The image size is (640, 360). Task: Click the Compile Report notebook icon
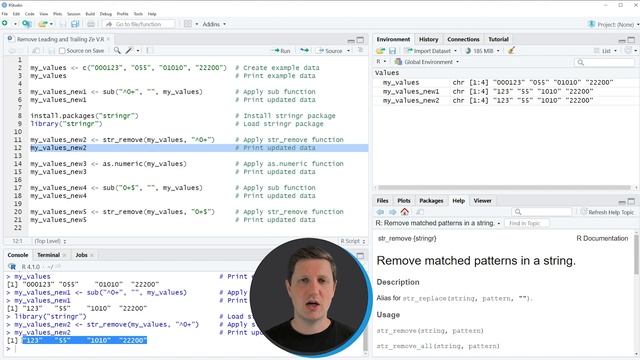pos(149,51)
